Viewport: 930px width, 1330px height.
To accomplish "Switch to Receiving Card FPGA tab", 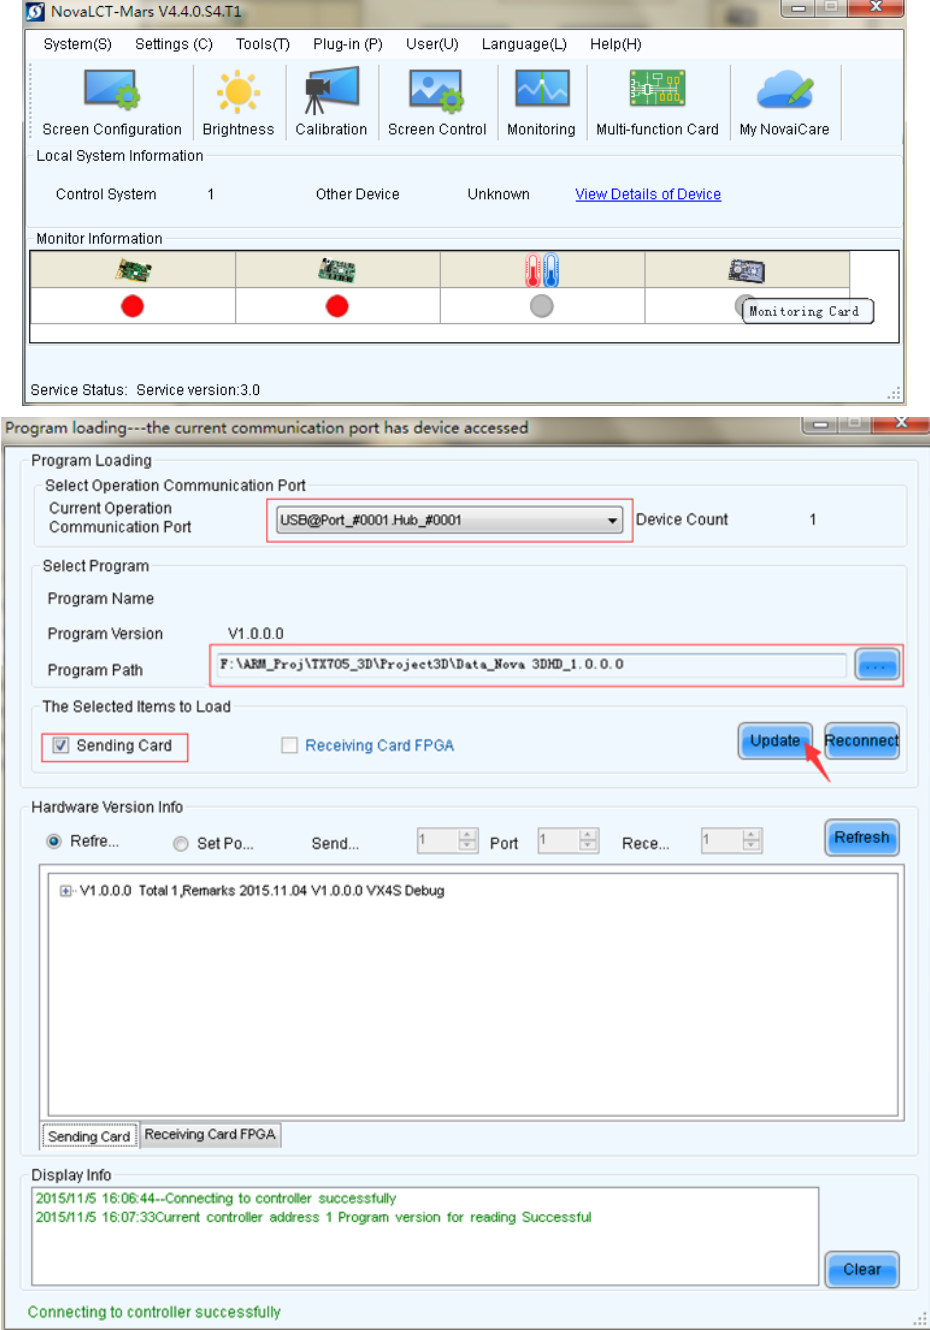I will (210, 1135).
